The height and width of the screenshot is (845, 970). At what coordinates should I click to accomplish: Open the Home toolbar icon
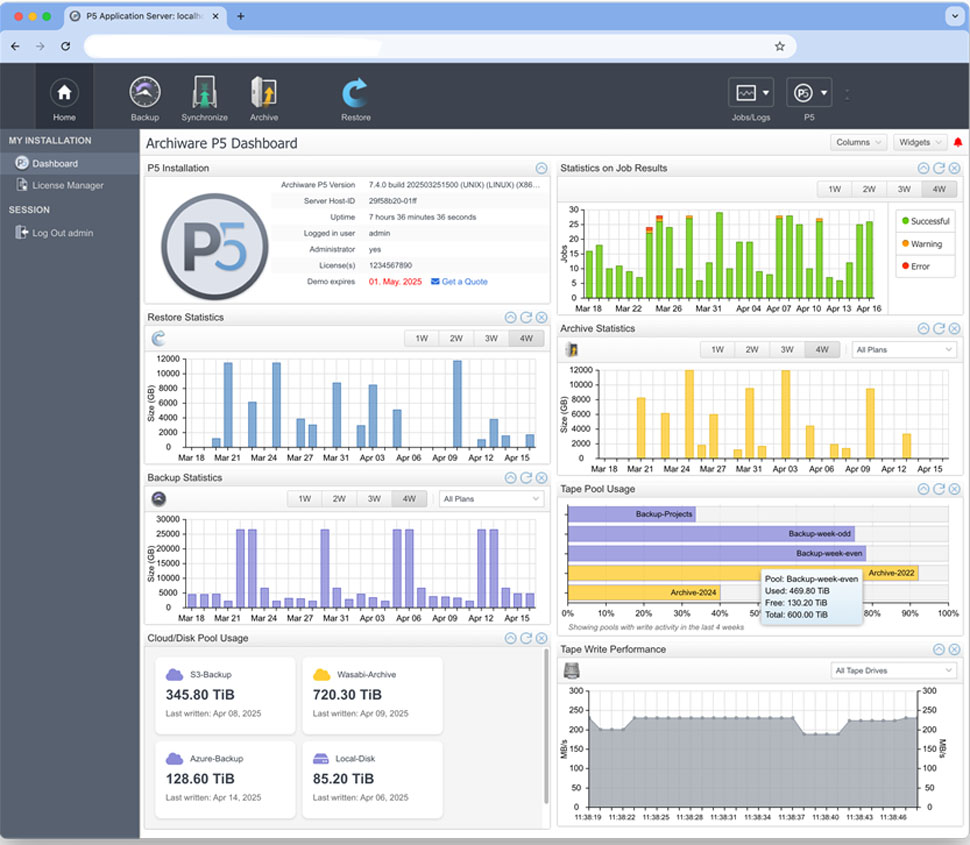pyautogui.click(x=64, y=93)
